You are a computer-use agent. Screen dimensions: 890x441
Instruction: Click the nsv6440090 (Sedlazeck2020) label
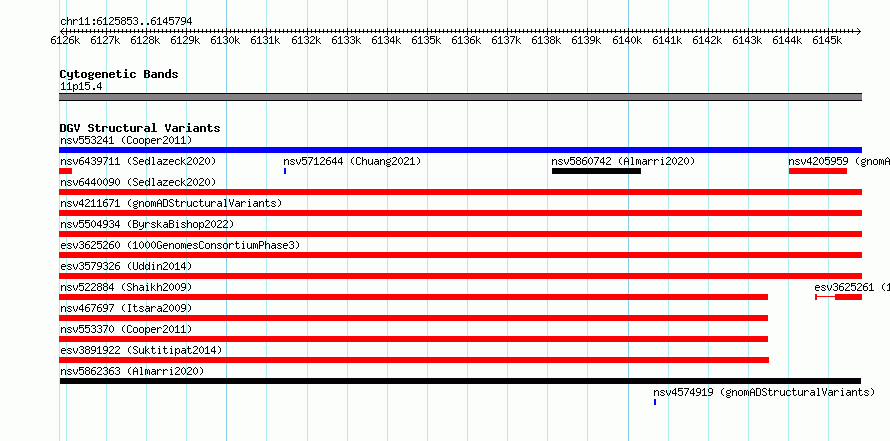[138, 182]
